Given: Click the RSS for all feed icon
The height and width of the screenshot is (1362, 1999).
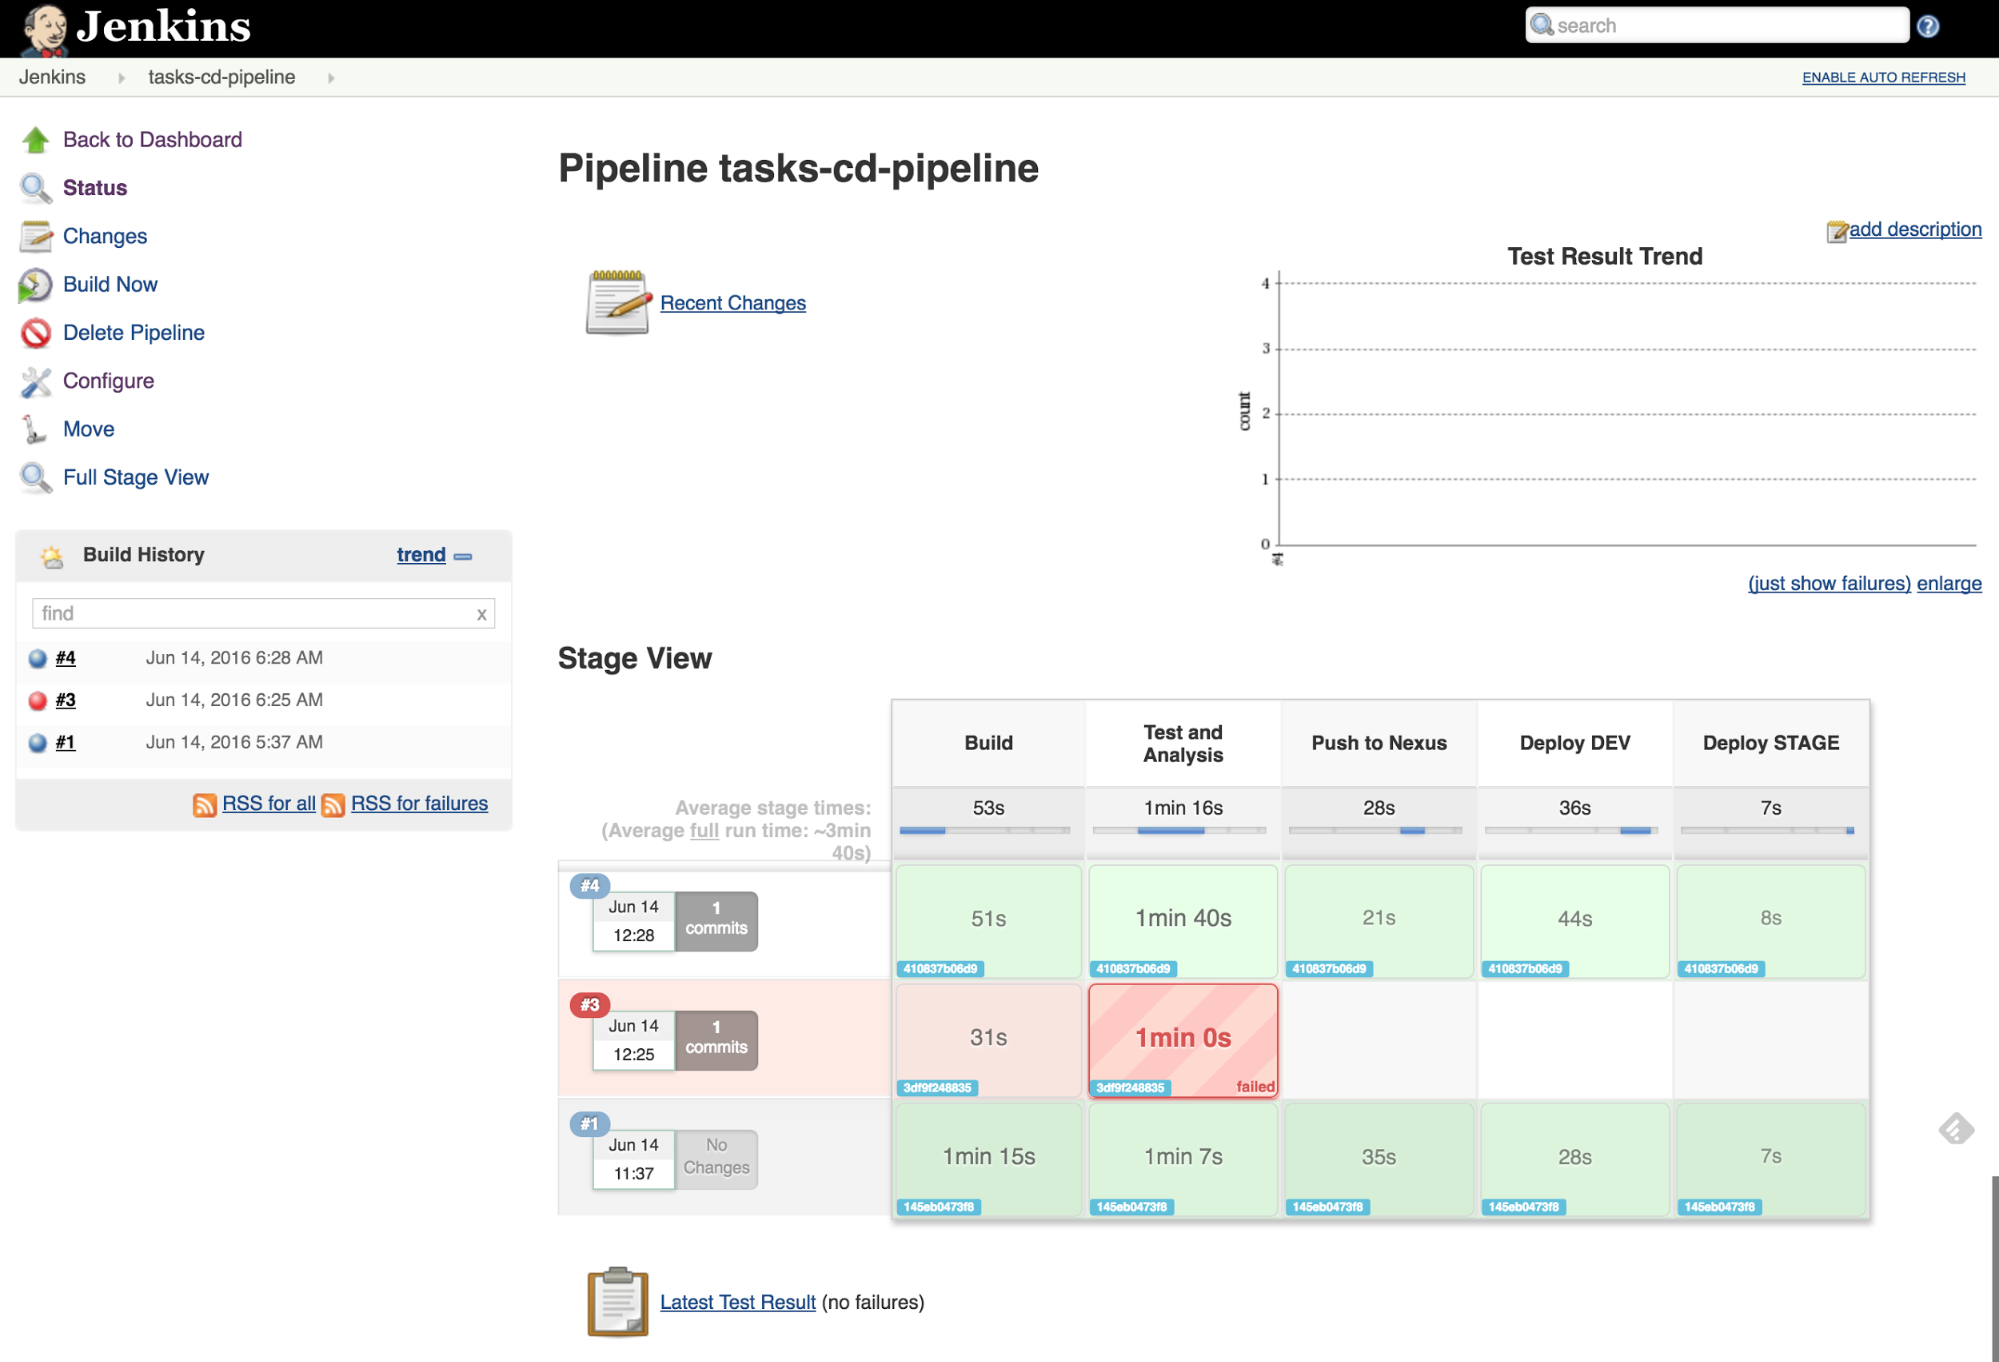Looking at the screenshot, I should [204, 805].
